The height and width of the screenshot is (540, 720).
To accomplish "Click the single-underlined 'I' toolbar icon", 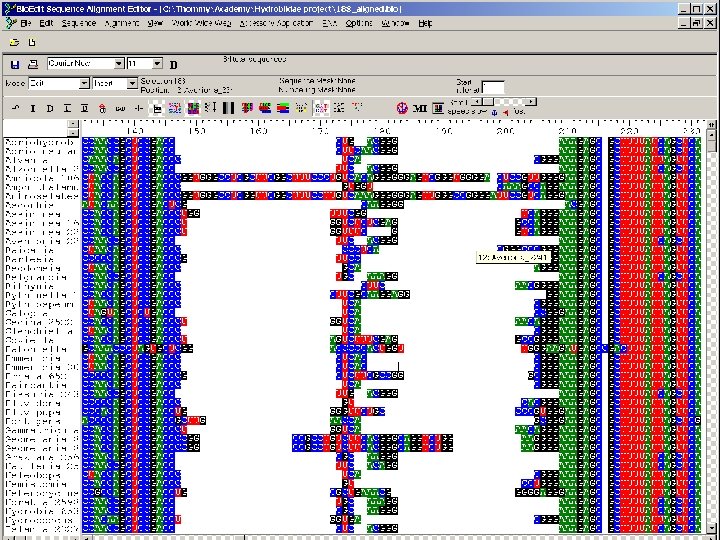I will coord(68,108).
